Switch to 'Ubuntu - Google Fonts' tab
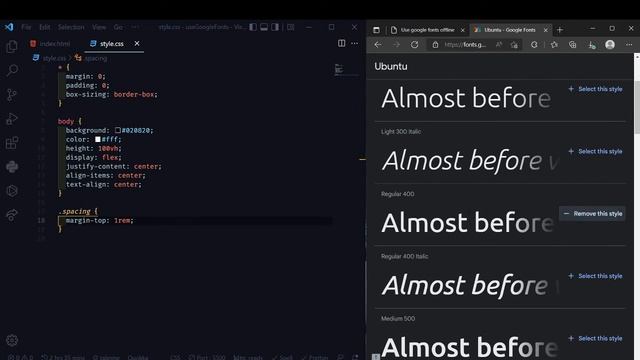The width and height of the screenshot is (640, 360). point(510,30)
